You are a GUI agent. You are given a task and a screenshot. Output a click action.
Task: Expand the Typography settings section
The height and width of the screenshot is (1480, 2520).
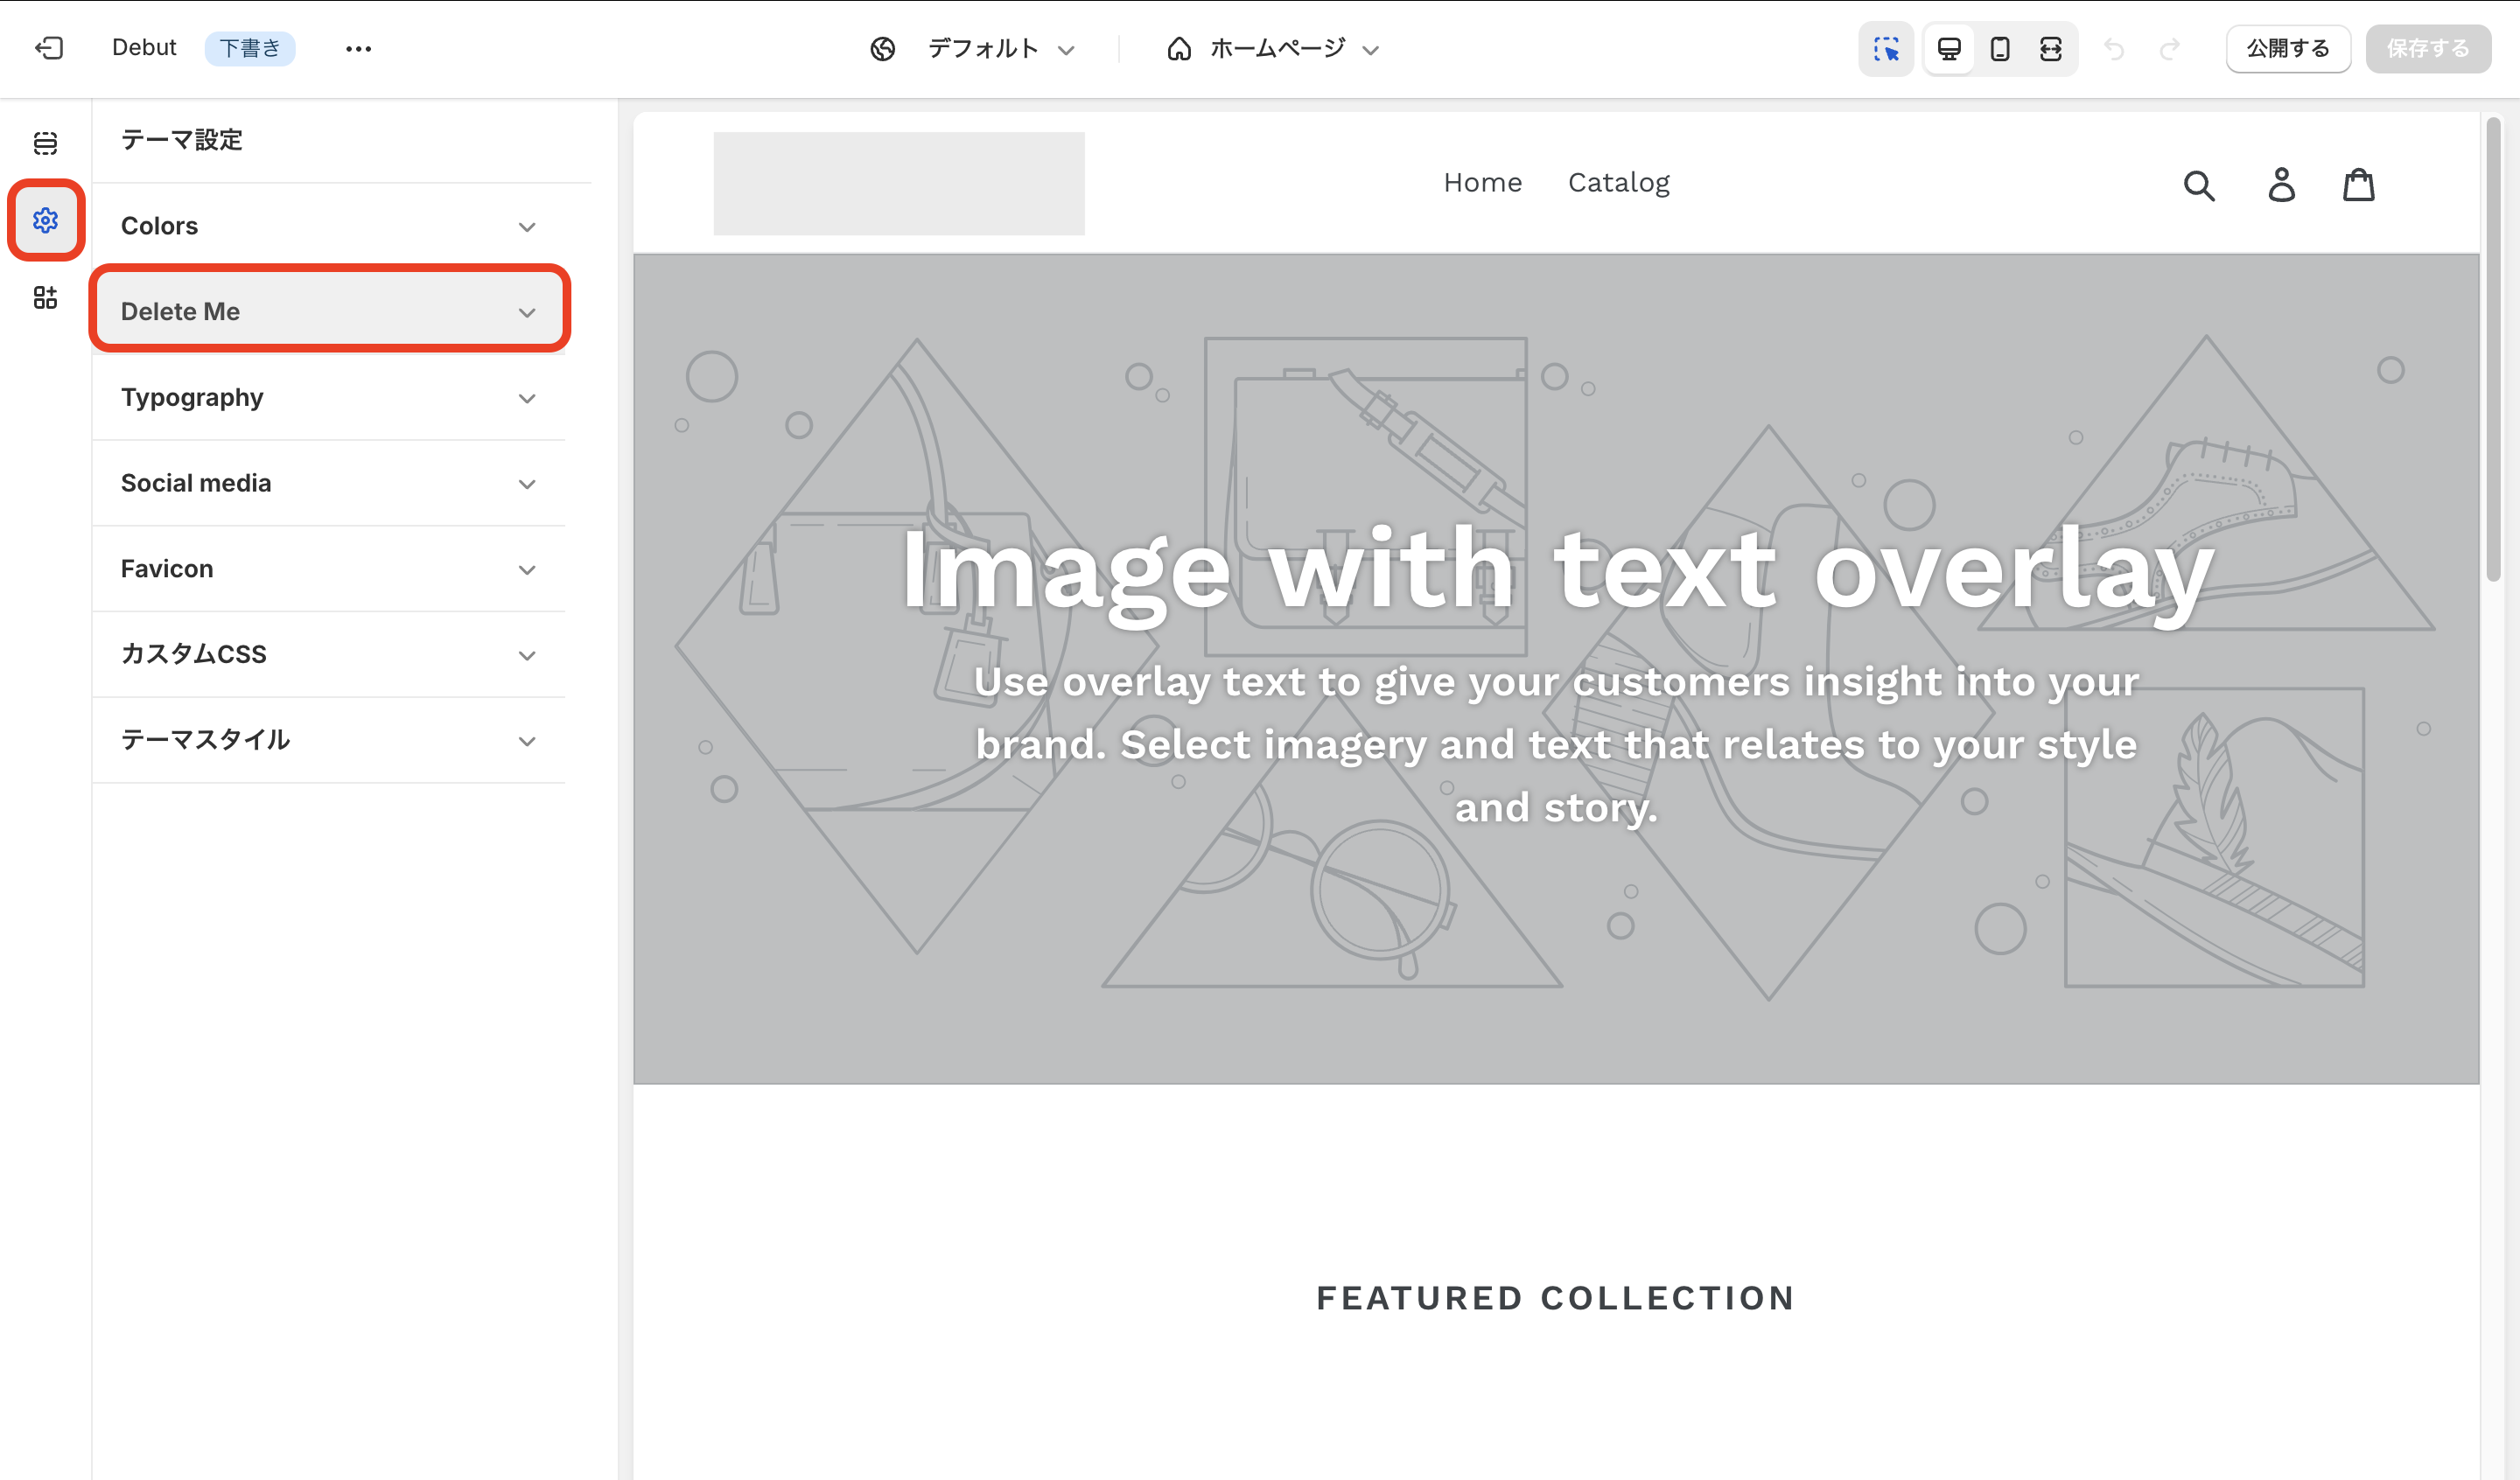[x=329, y=397]
